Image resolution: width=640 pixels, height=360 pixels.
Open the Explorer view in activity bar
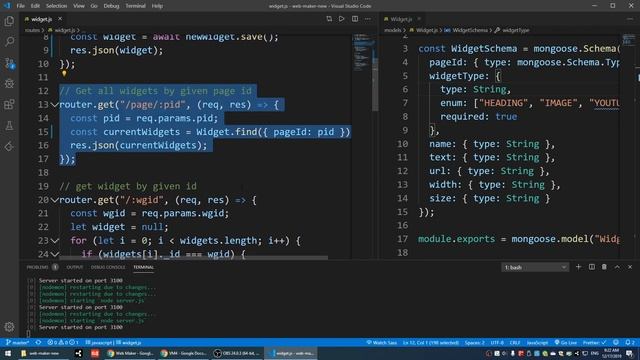pos(9,21)
